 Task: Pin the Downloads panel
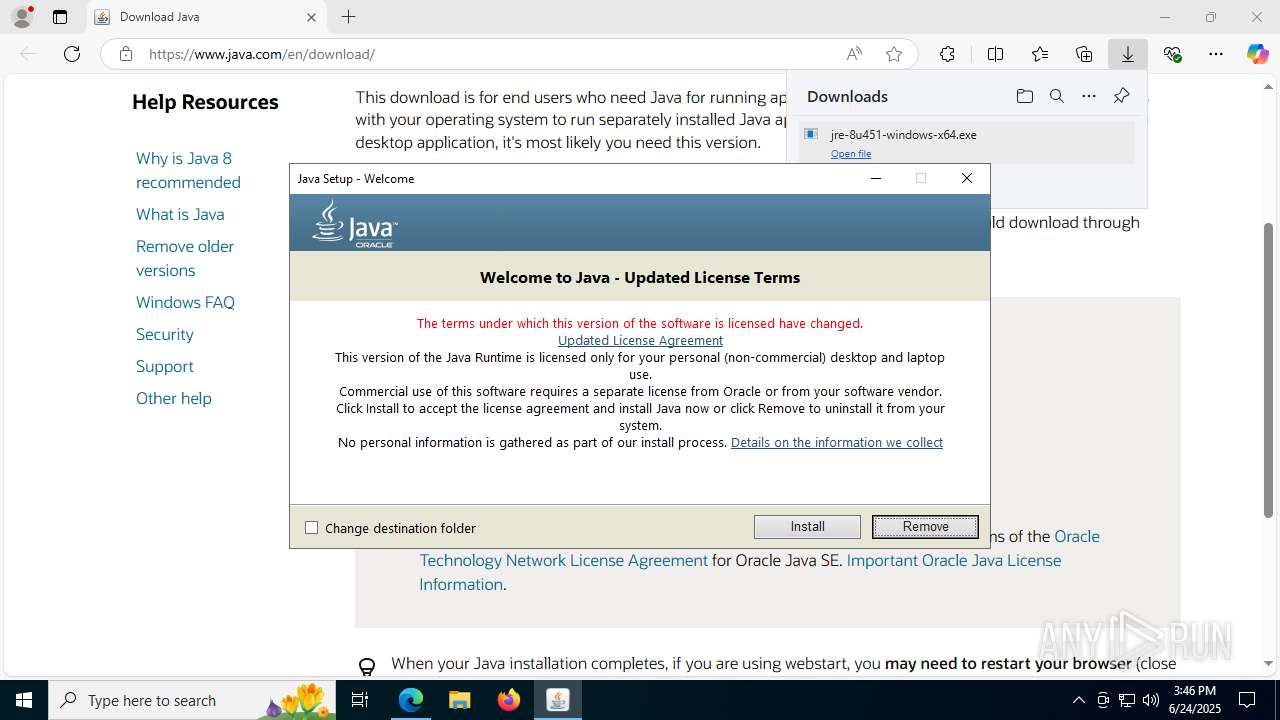pyautogui.click(x=1121, y=96)
